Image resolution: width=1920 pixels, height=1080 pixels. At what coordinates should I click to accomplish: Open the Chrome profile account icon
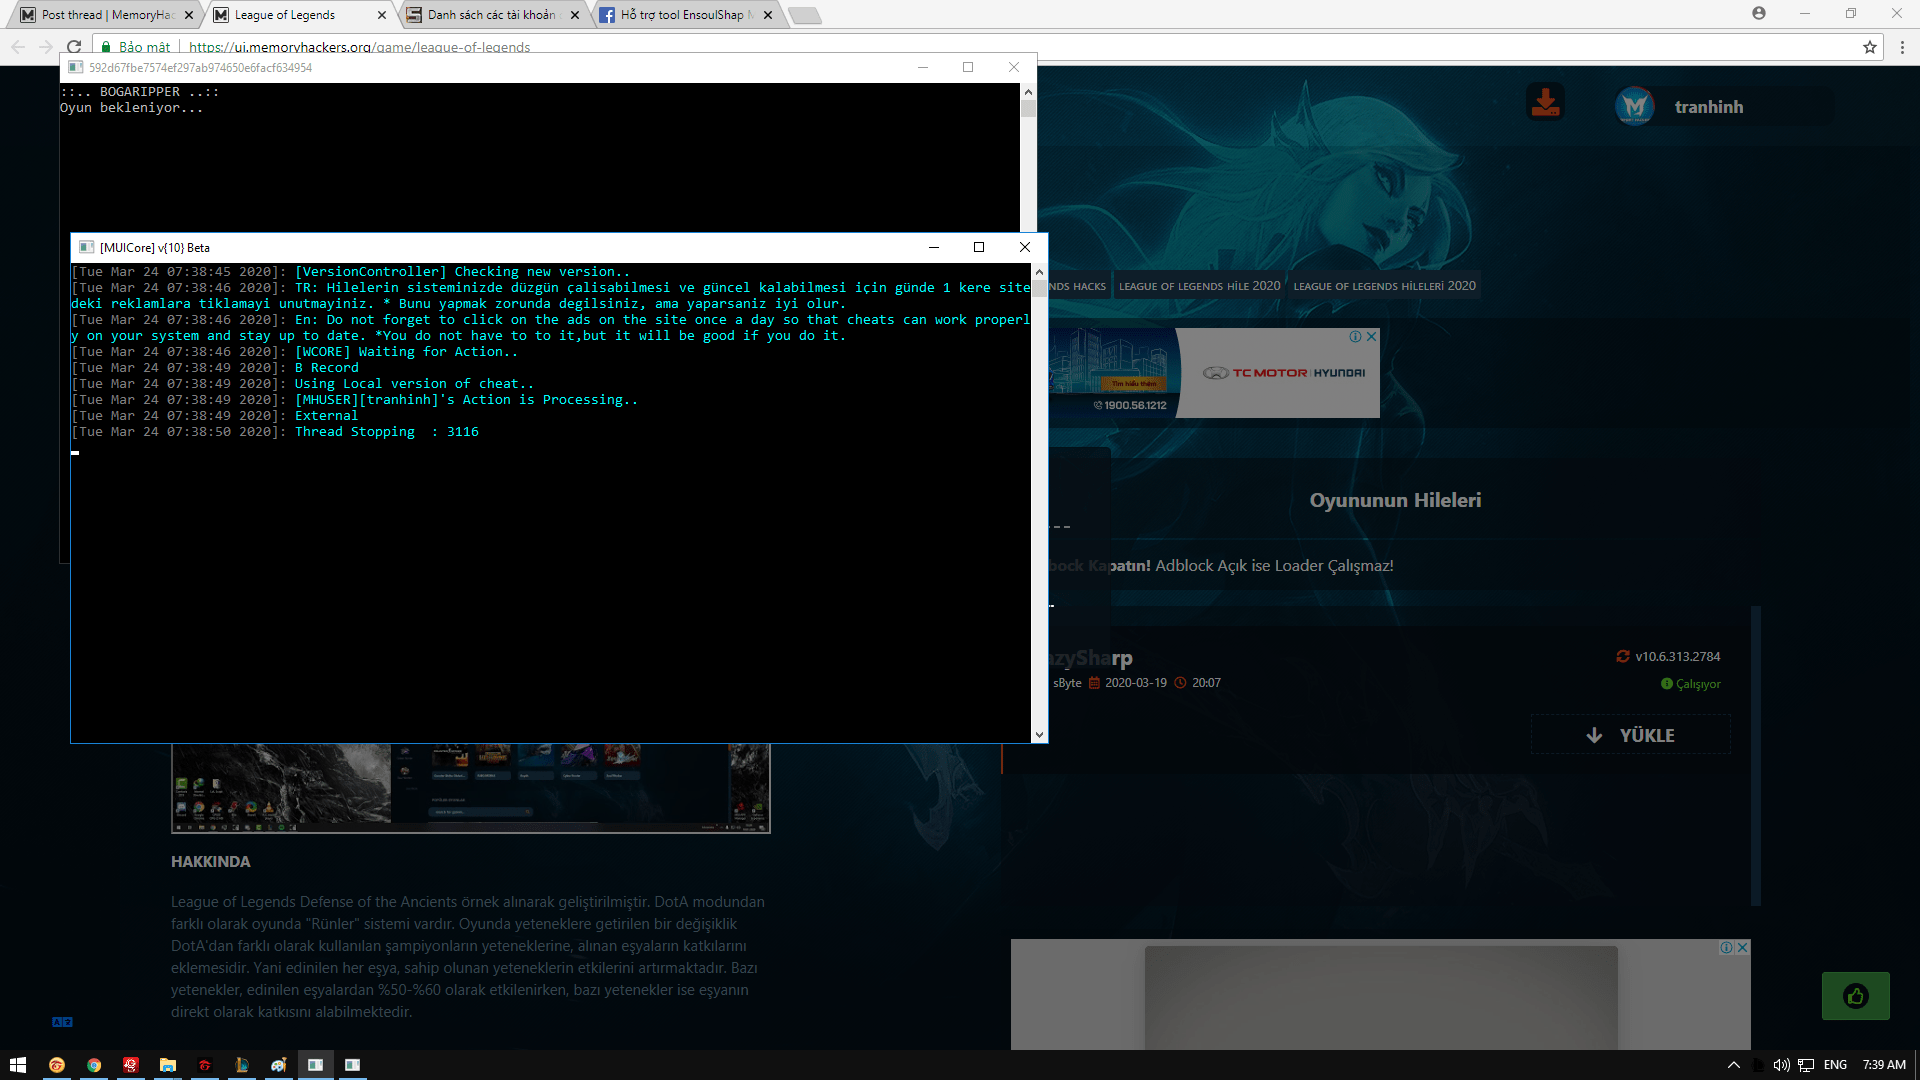coord(1759,13)
